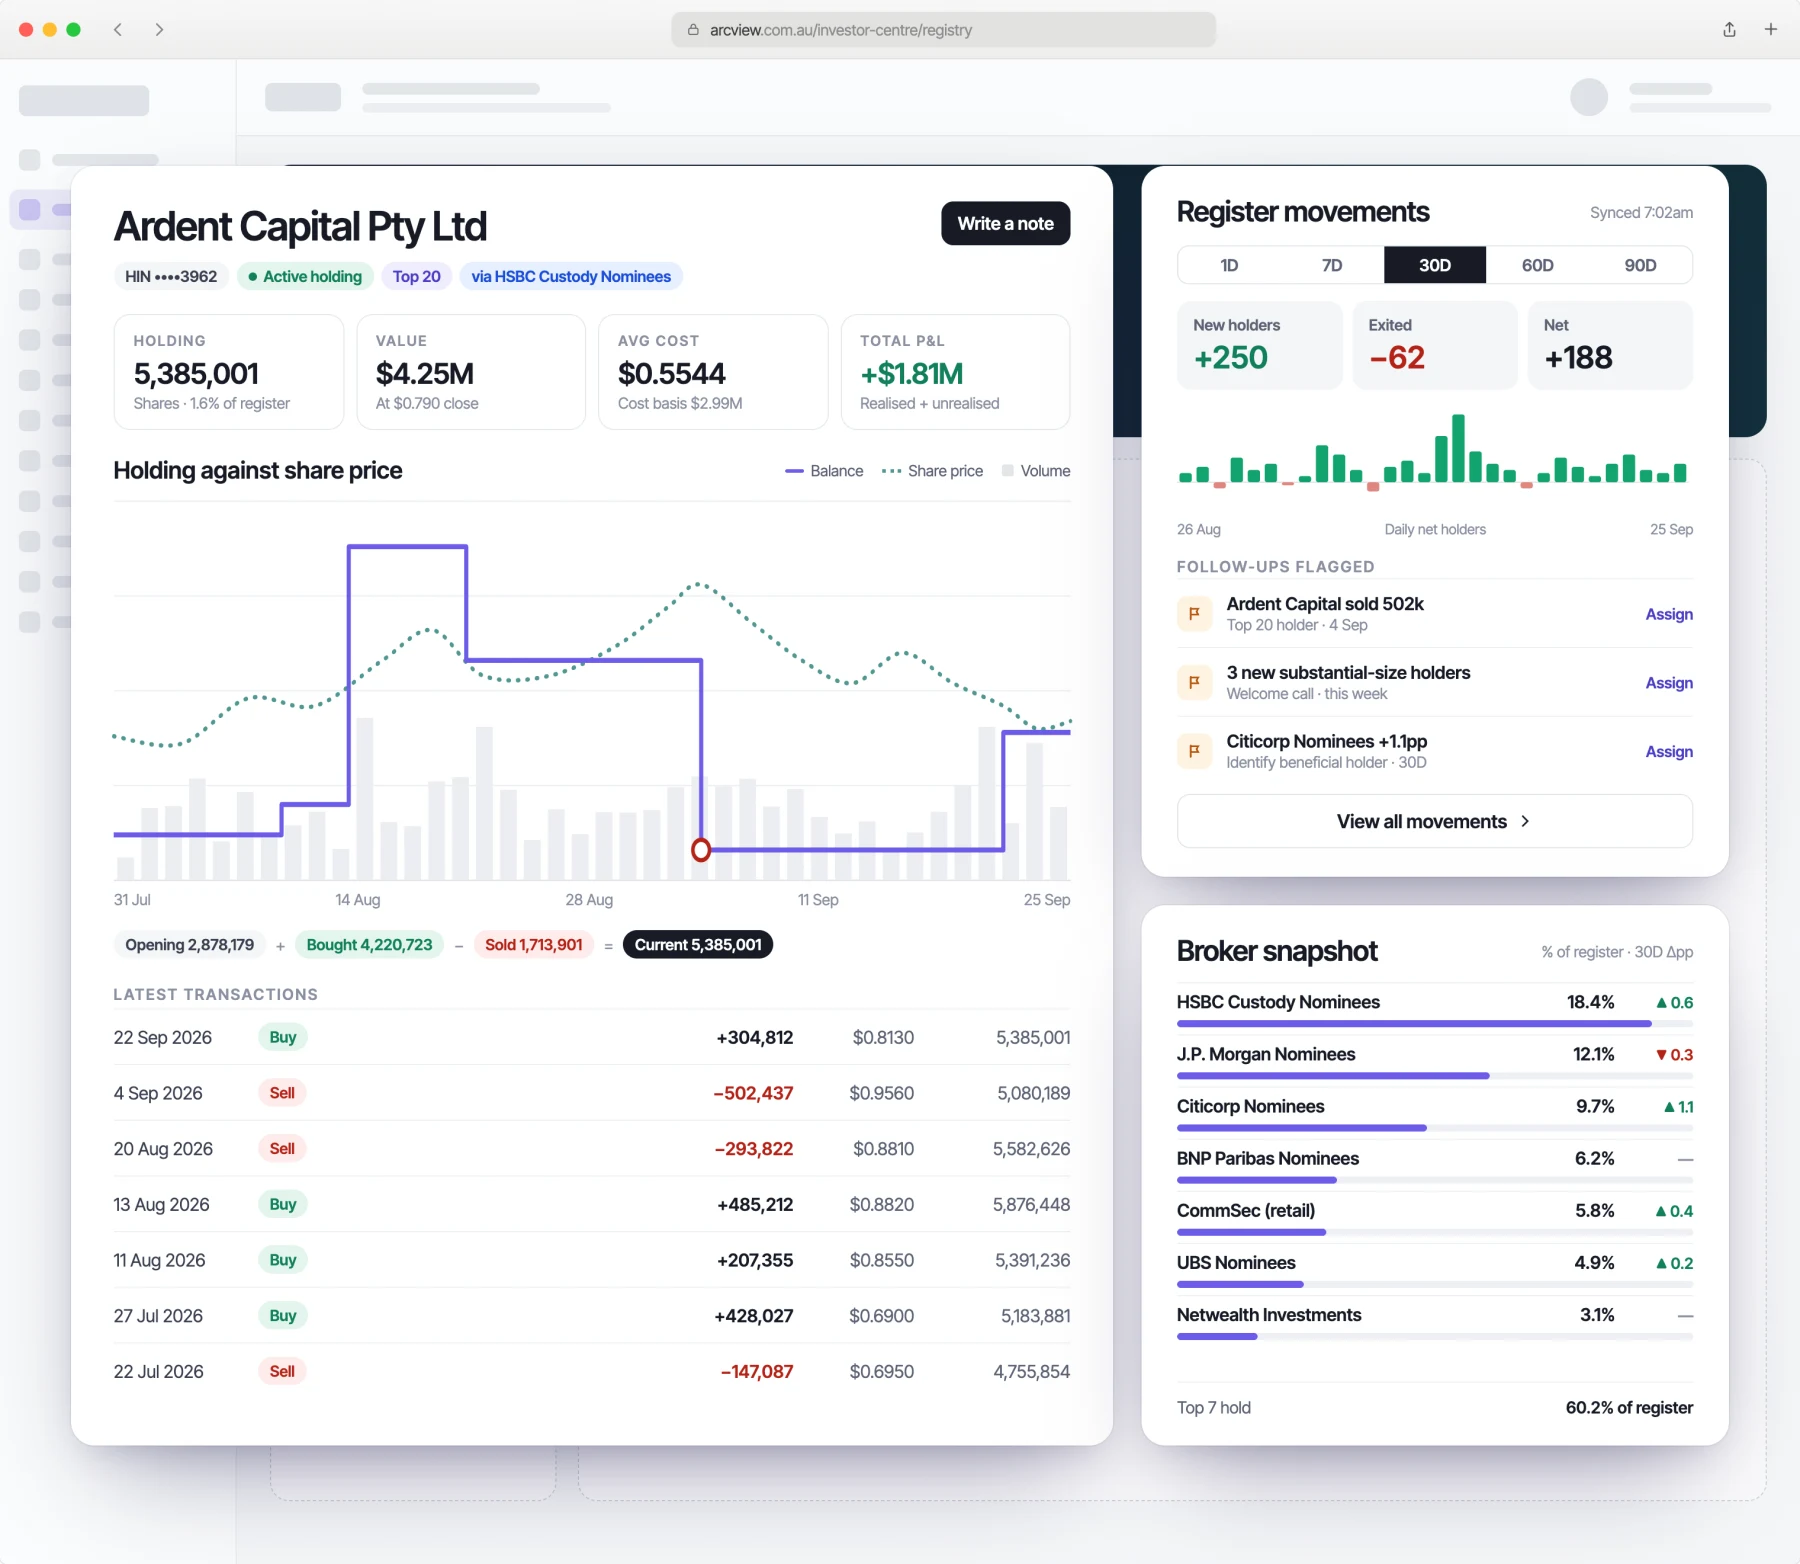1800x1564 pixels.
Task: Focus the arcview.com.au address bar
Action: click(943, 30)
